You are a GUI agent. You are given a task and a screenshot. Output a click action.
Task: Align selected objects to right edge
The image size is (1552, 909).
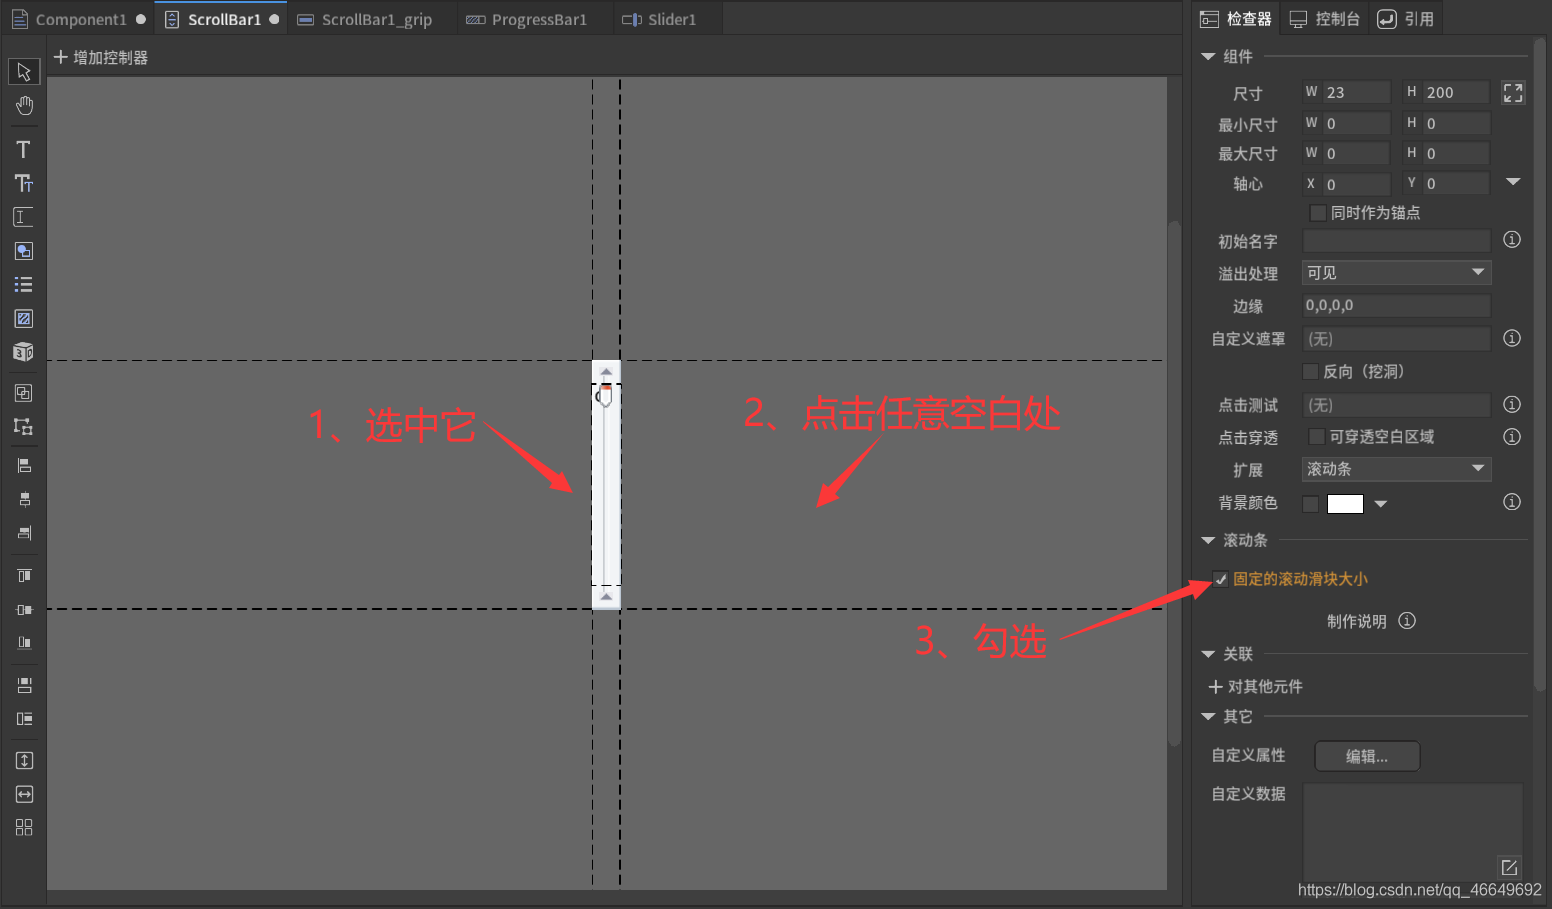[24, 533]
